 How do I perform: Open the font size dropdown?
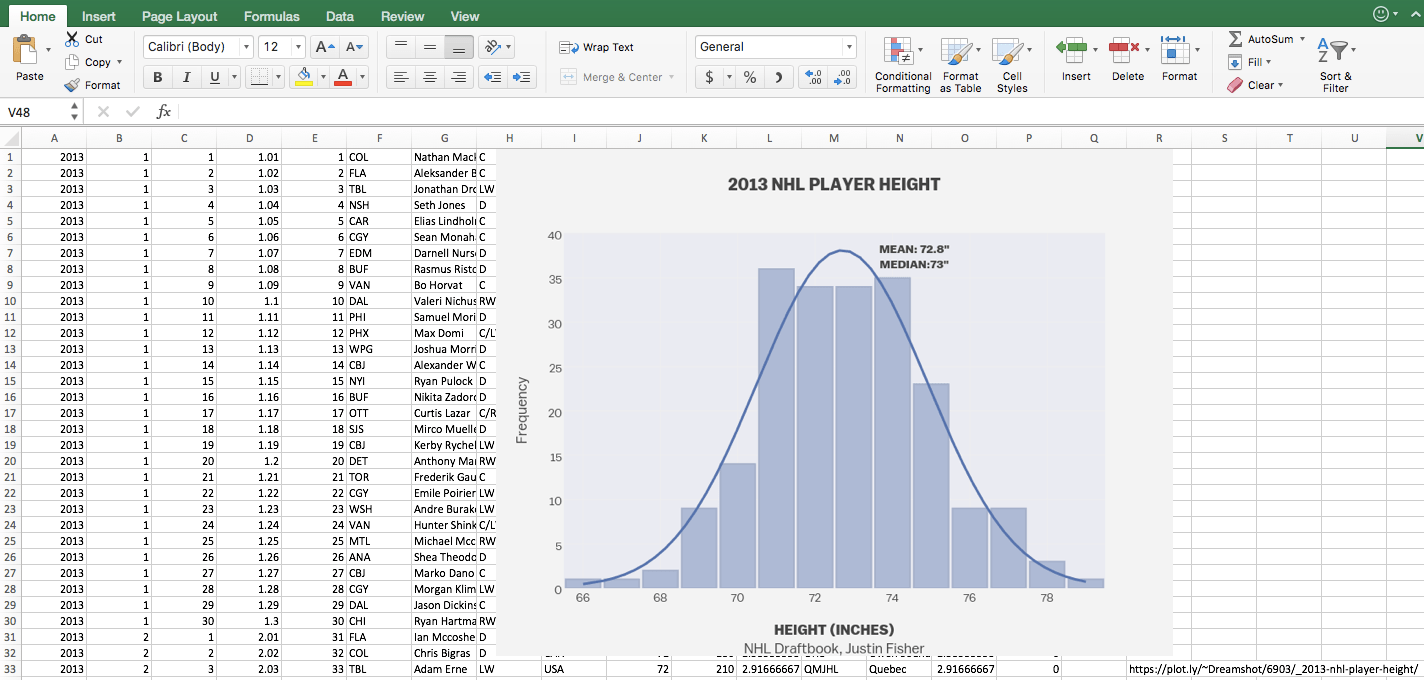tap(298, 47)
